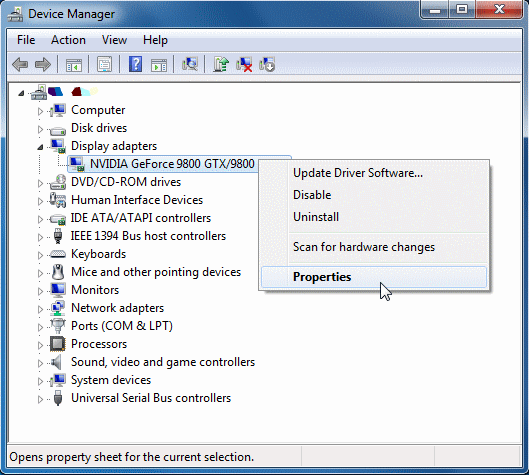Click the Show/Hide Console Tree toolbar icon
The image size is (529, 475).
pos(74,64)
